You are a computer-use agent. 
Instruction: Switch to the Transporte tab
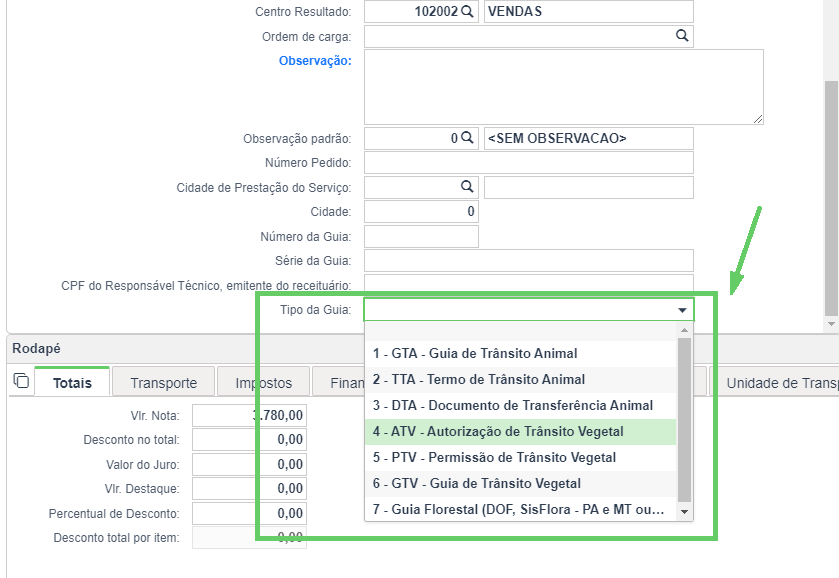pos(164,382)
